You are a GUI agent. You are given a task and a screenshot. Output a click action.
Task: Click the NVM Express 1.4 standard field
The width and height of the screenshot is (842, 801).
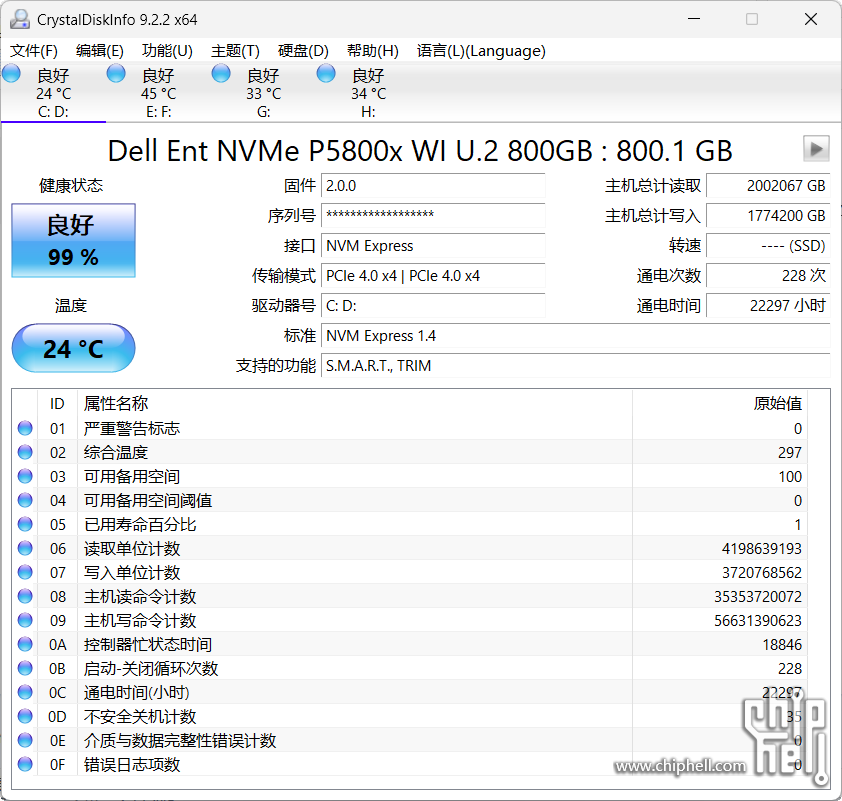tap(576, 336)
